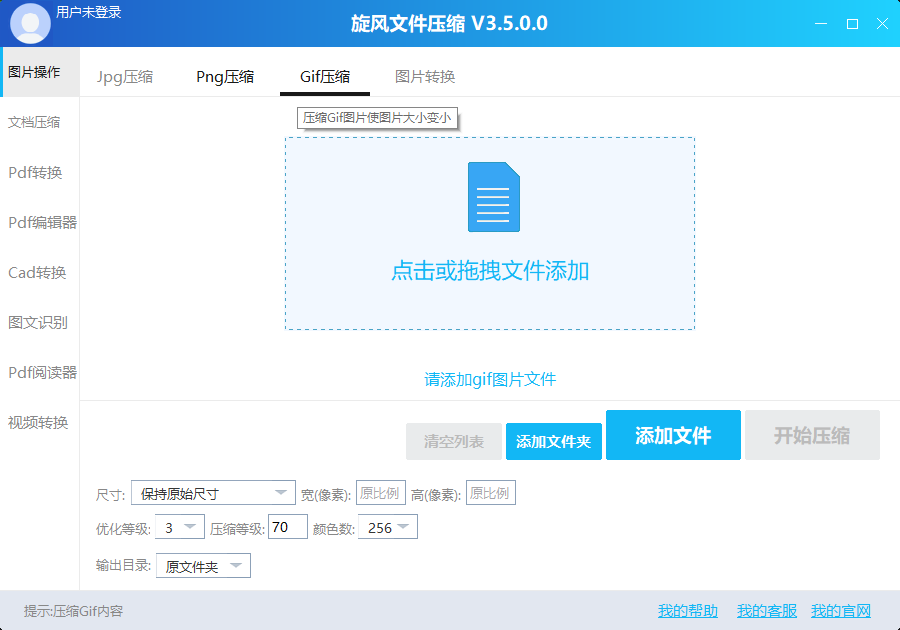Open the 我的客服 link
Screen dimensions: 900x630
[x=766, y=611]
